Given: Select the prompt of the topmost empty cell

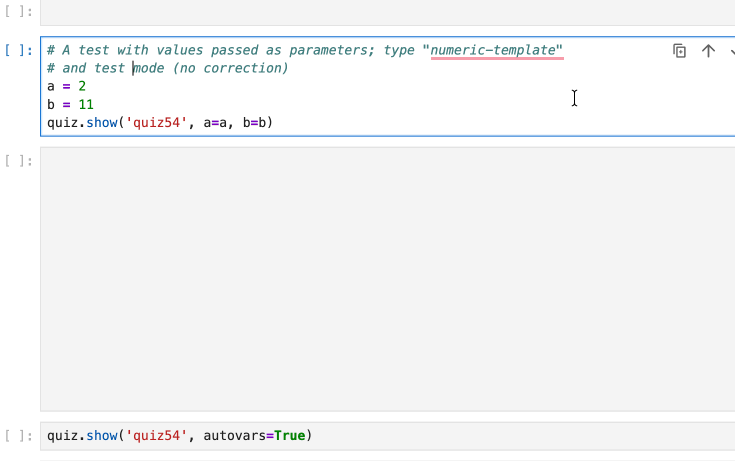Looking at the screenshot, I should pyautogui.click(x=20, y=12).
